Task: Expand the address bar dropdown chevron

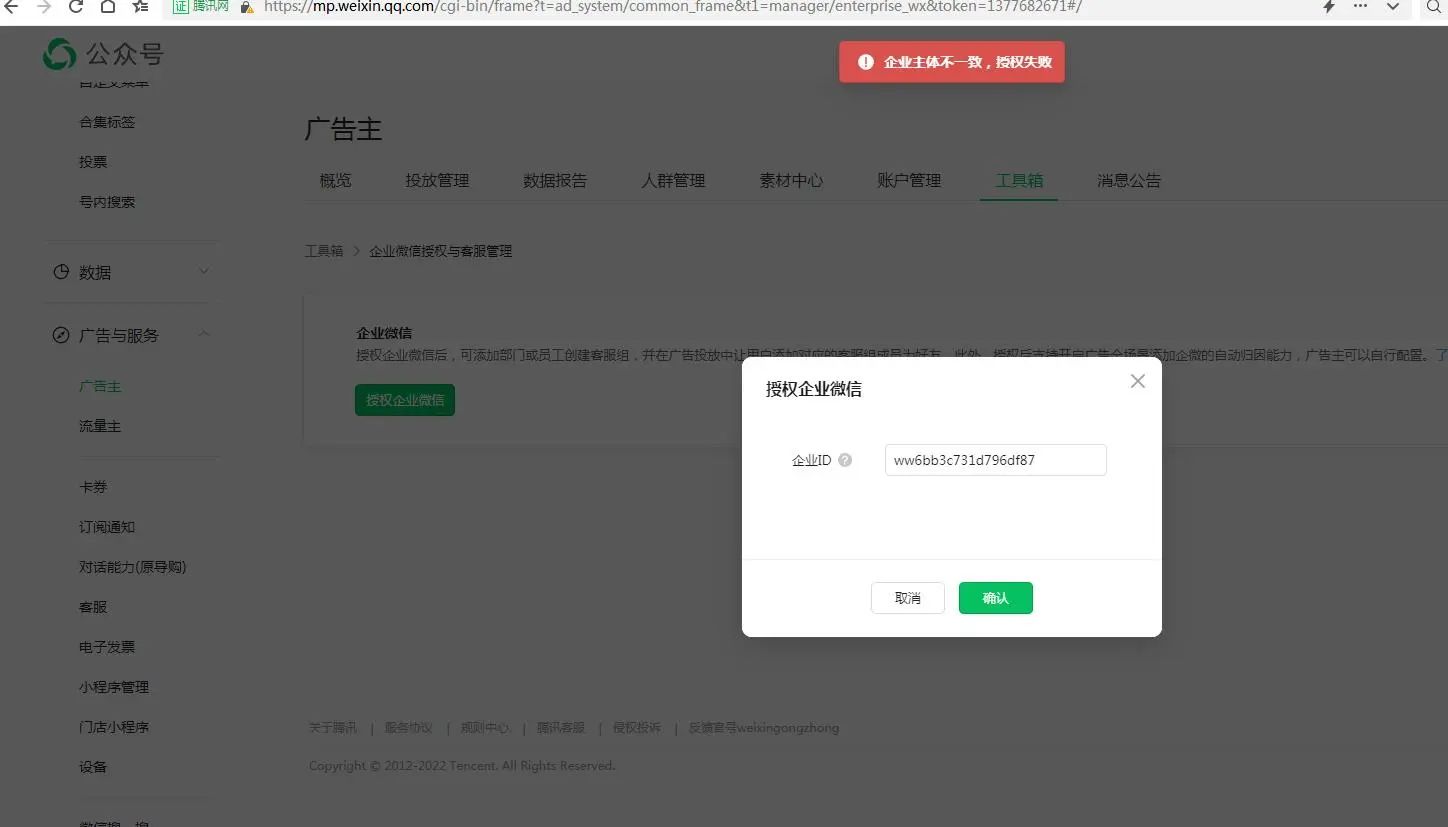Action: point(1392,6)
